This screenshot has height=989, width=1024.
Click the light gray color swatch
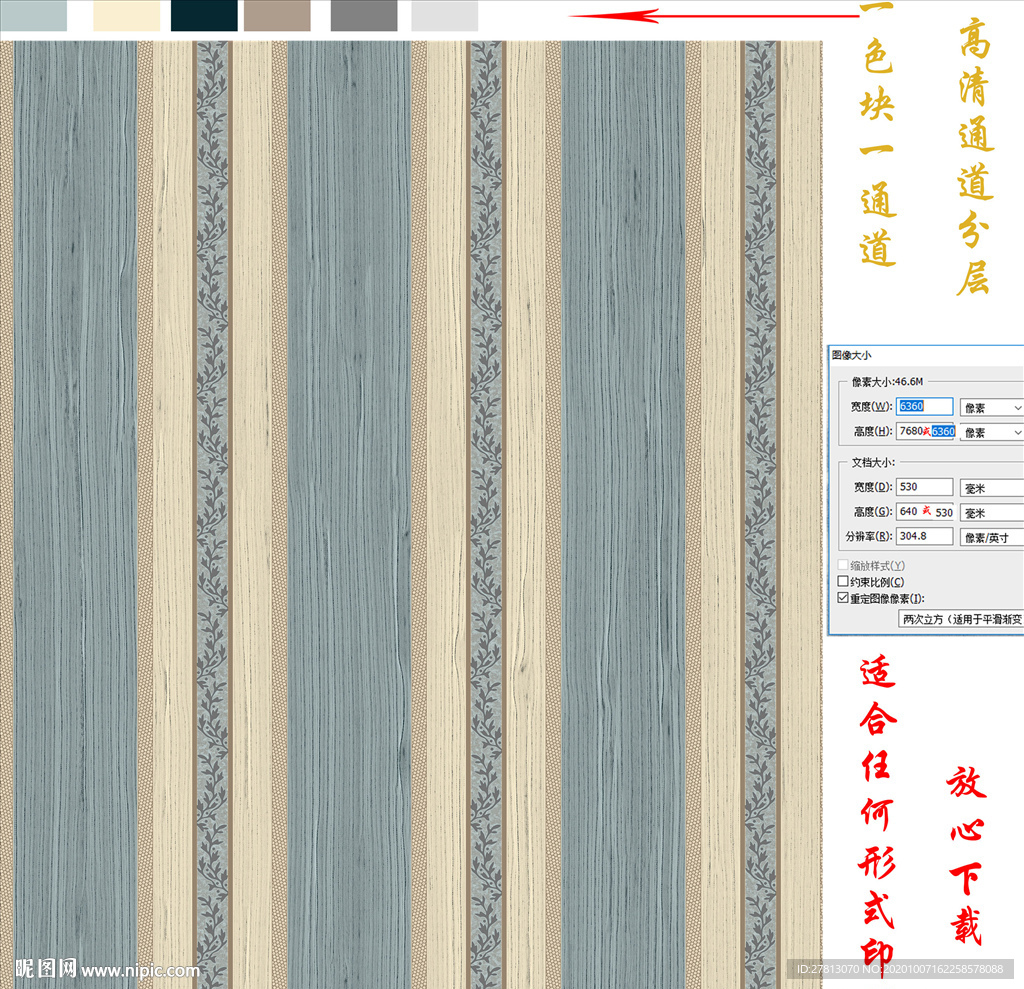(x=444, y=15)
